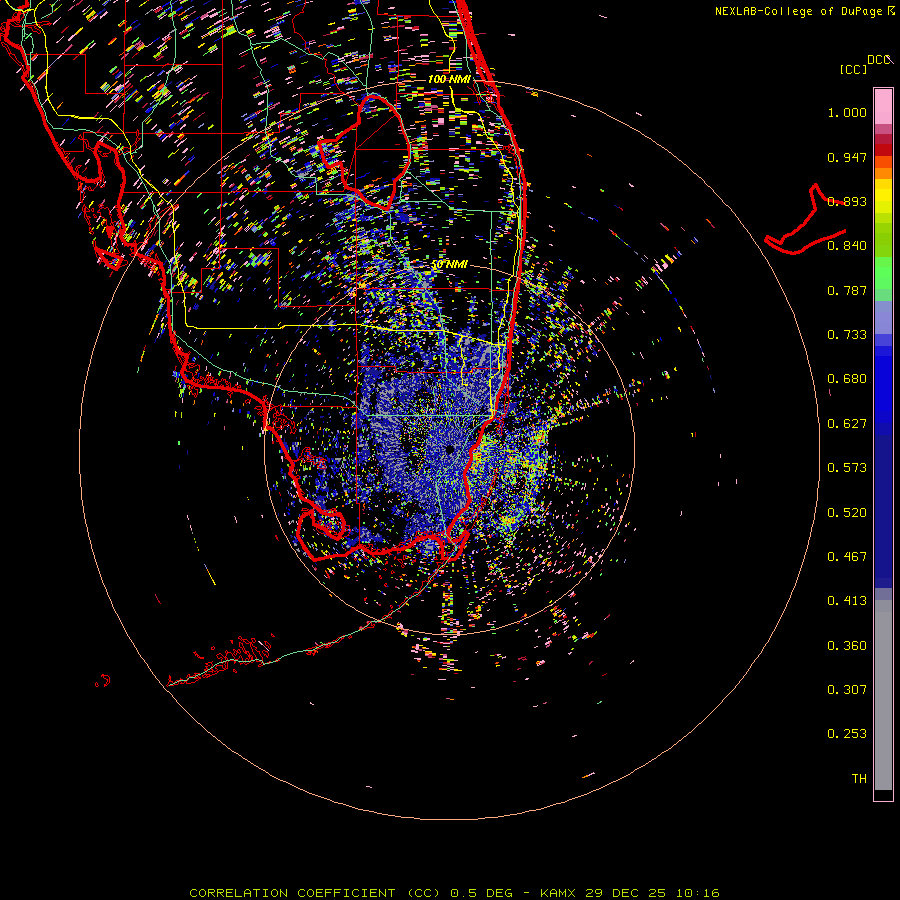Viewport: 900px width, 900px height.
Task: Select the 0.253 scale value
Action: (847, 734)
